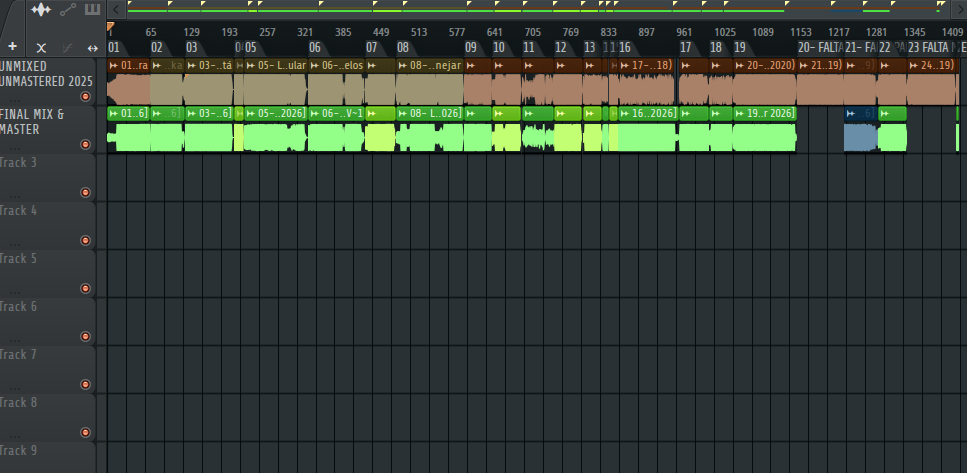Open clip menu icon of green '01..6]' clip
This screenshot has width=967, height=473.
click(x=113, y=113)
